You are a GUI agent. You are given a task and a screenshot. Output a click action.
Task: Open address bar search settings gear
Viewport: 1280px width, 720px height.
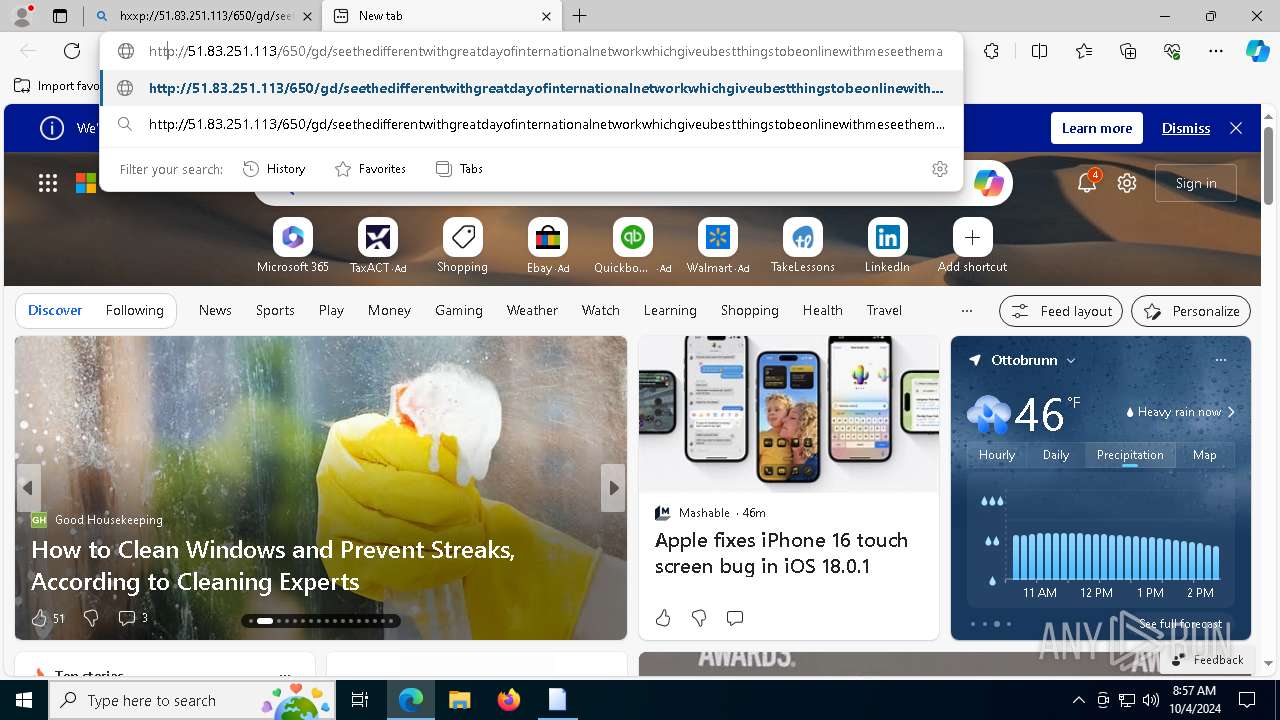(939, 169)
